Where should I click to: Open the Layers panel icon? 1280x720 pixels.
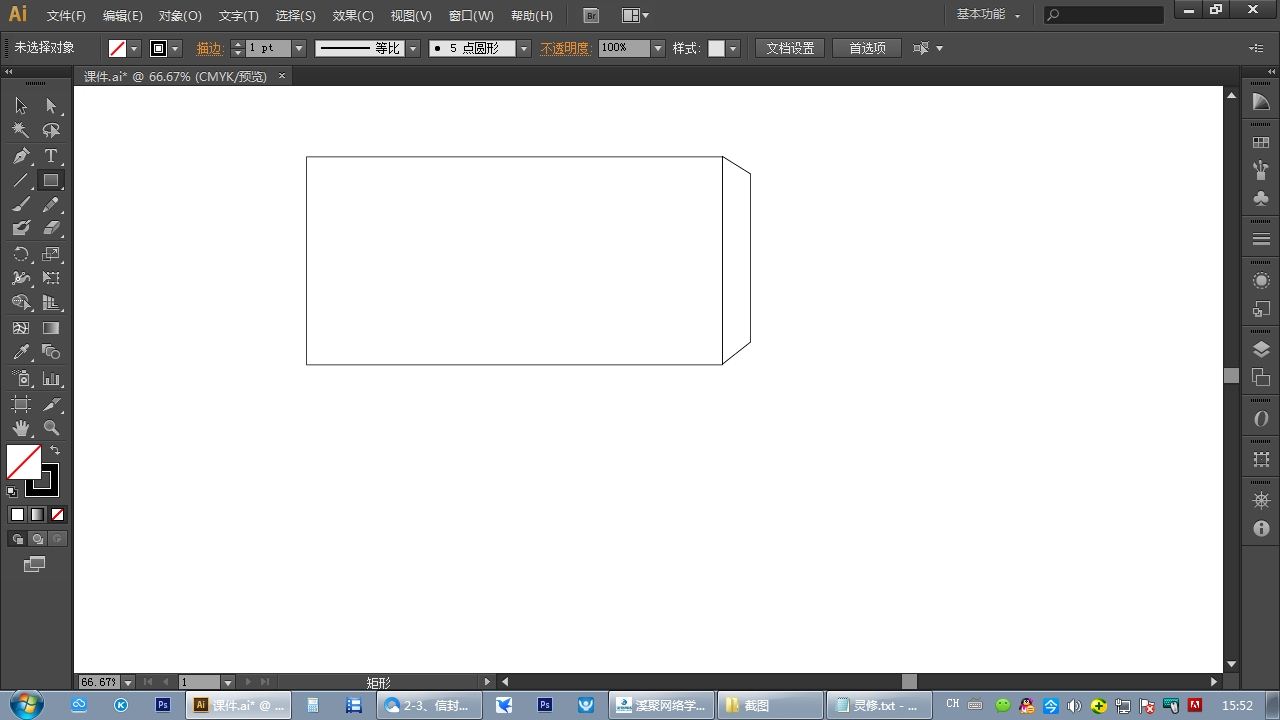pos(1261,349)
